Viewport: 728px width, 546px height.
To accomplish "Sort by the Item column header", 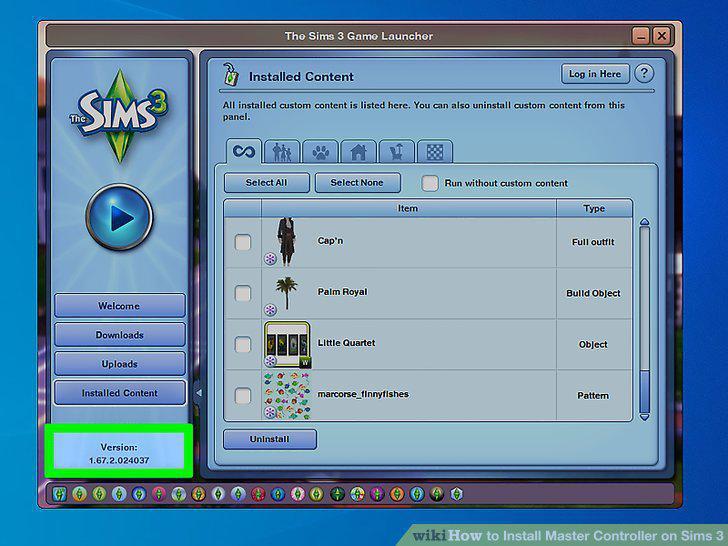I will 409,208.
